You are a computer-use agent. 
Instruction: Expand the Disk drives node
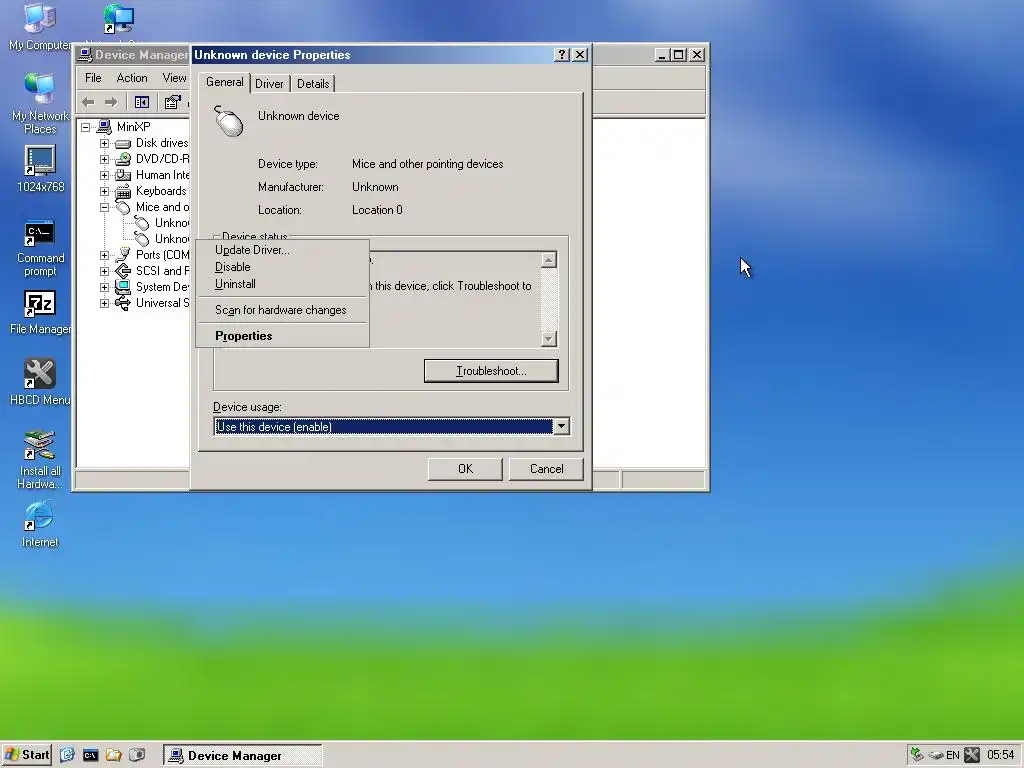pos(104,143)
